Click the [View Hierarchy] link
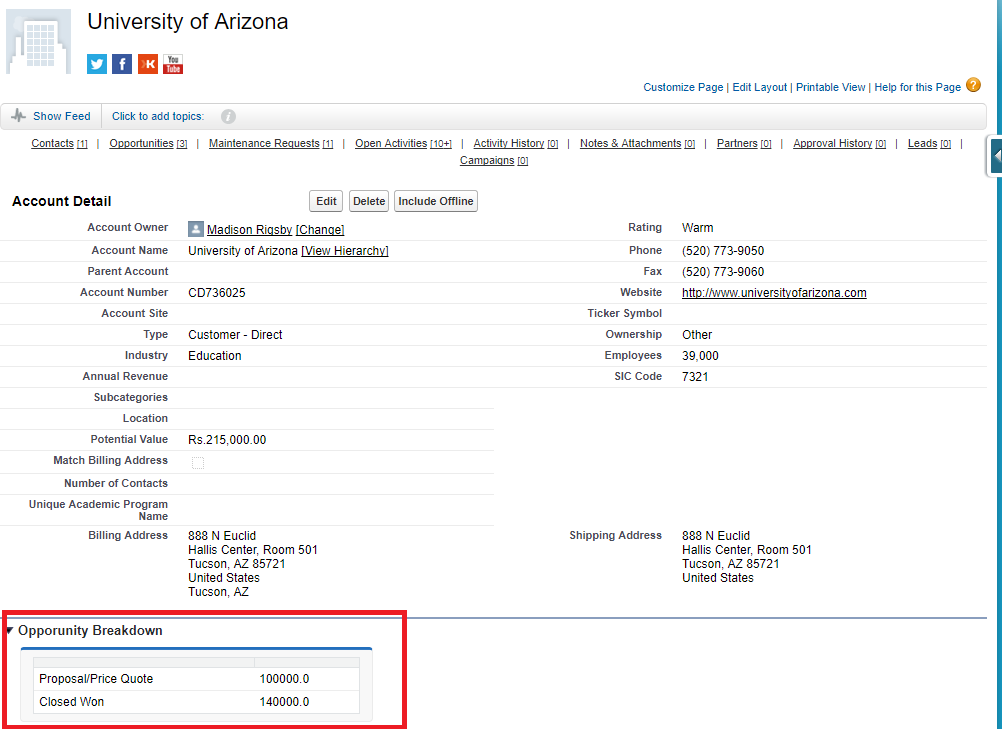 344,250
